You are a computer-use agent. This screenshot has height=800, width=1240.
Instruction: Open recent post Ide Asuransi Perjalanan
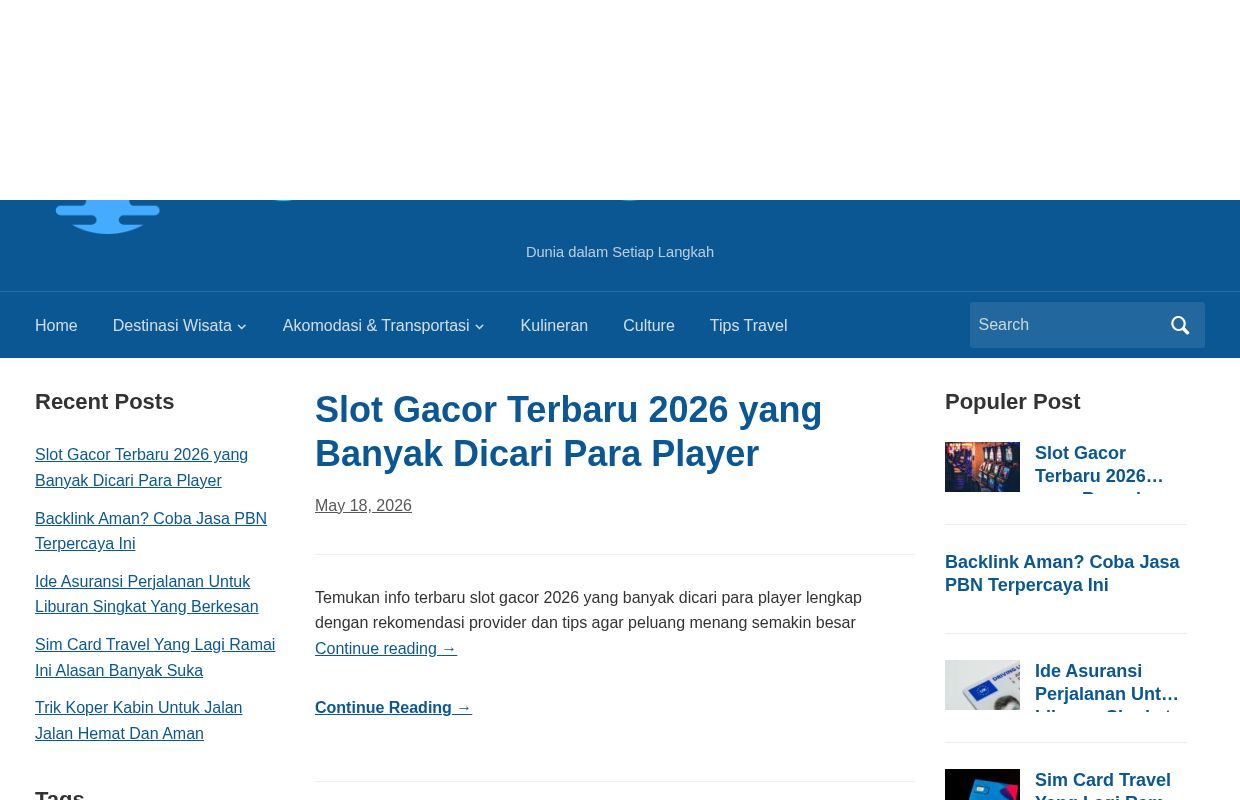pyautogui.click(x=146, y=594)
